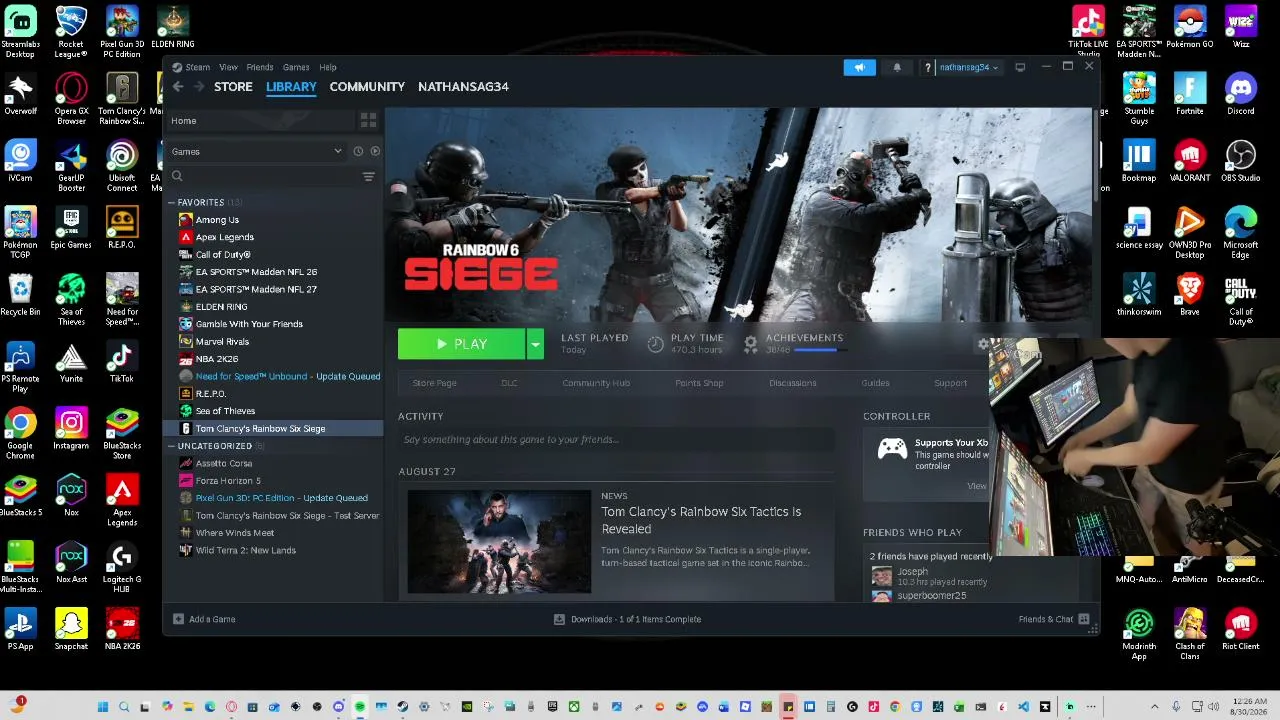Viewport: 1280px width, 720px height.
Task: Select the Instagram desktop icon
Action: click(x=71, y=430)
